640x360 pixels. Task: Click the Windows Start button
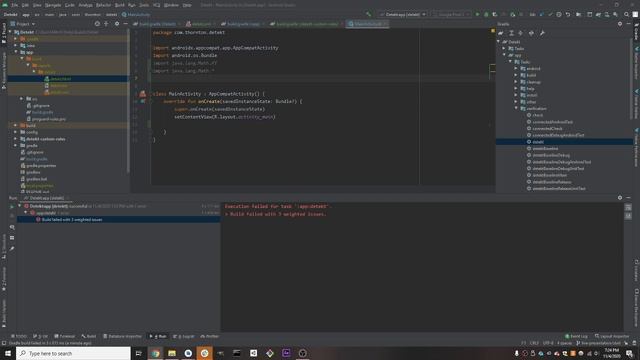[8, 353]
